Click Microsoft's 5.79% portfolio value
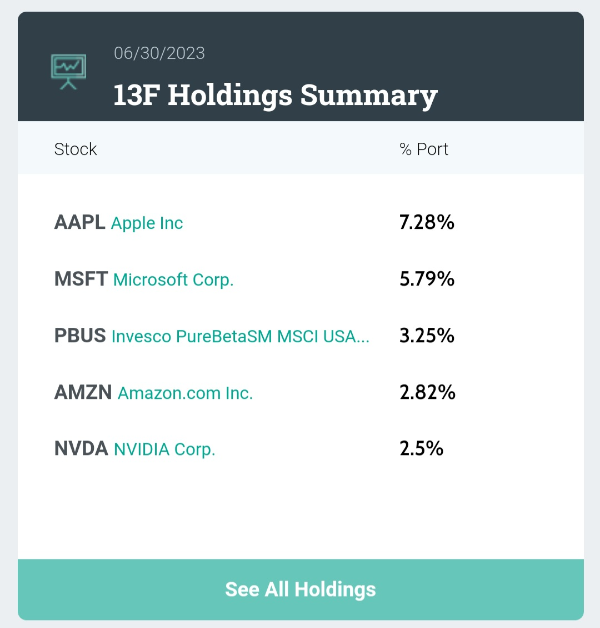 coord(427,279)
